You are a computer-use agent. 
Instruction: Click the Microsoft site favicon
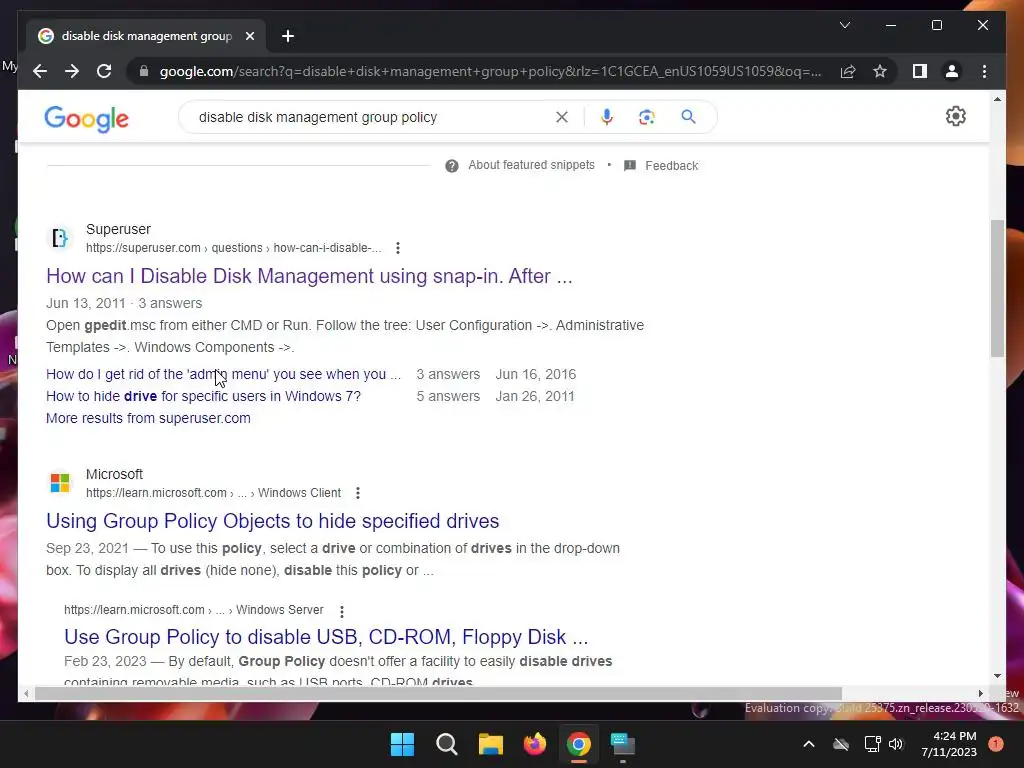coord(59,483)
